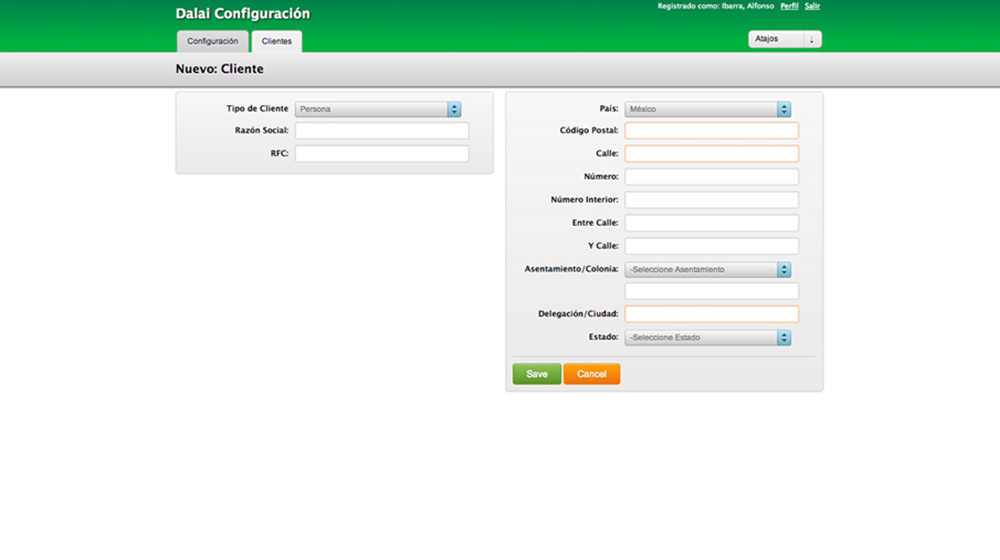Focus the Entre Calle input

[711, 223]
